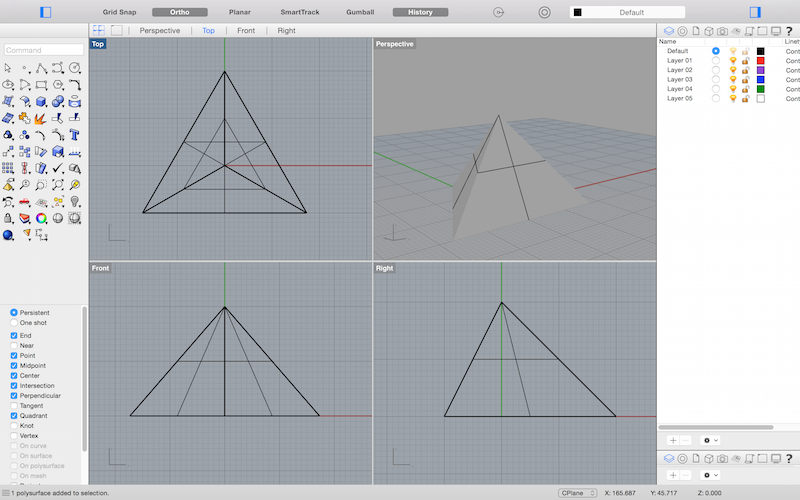Choose the Rectangle tool
The height and width of the screenshot is (500, 800).
pyautogui.click(x=41, y=85)
